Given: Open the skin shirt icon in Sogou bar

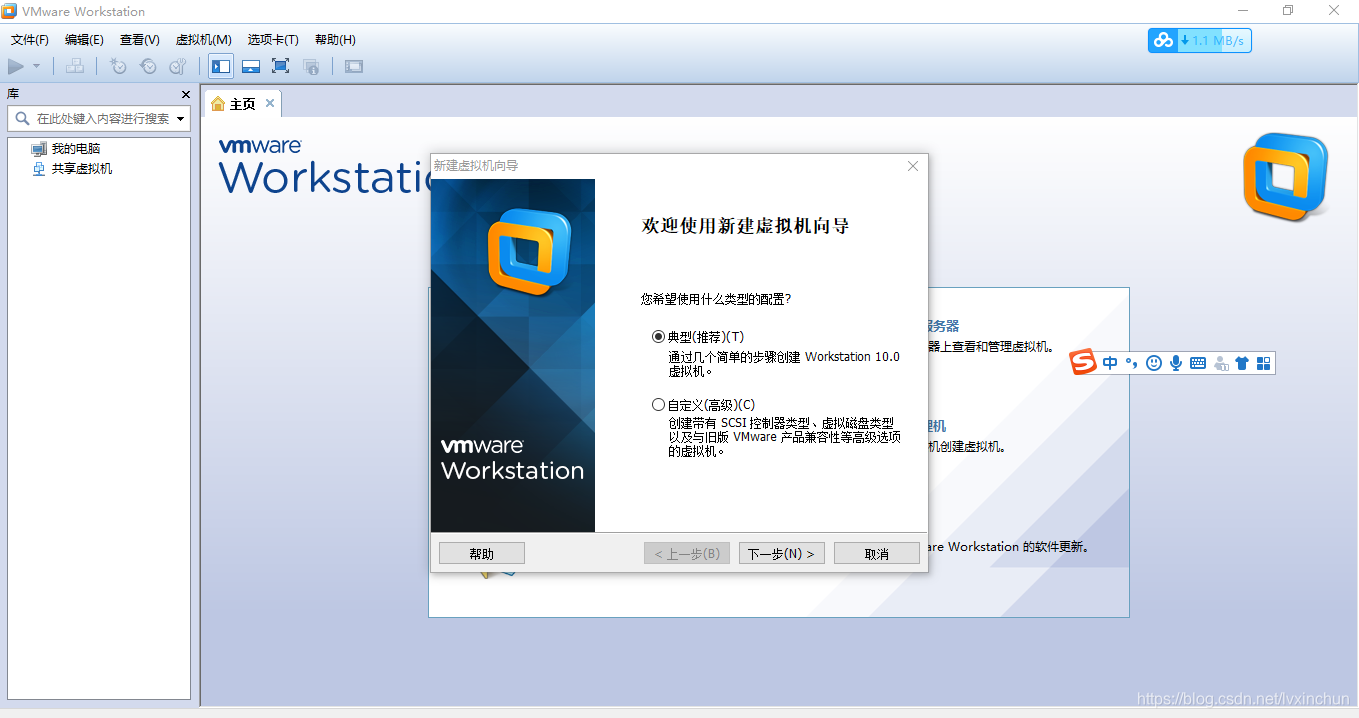Looking at the screenshot, I should [x=1242, y=363].
